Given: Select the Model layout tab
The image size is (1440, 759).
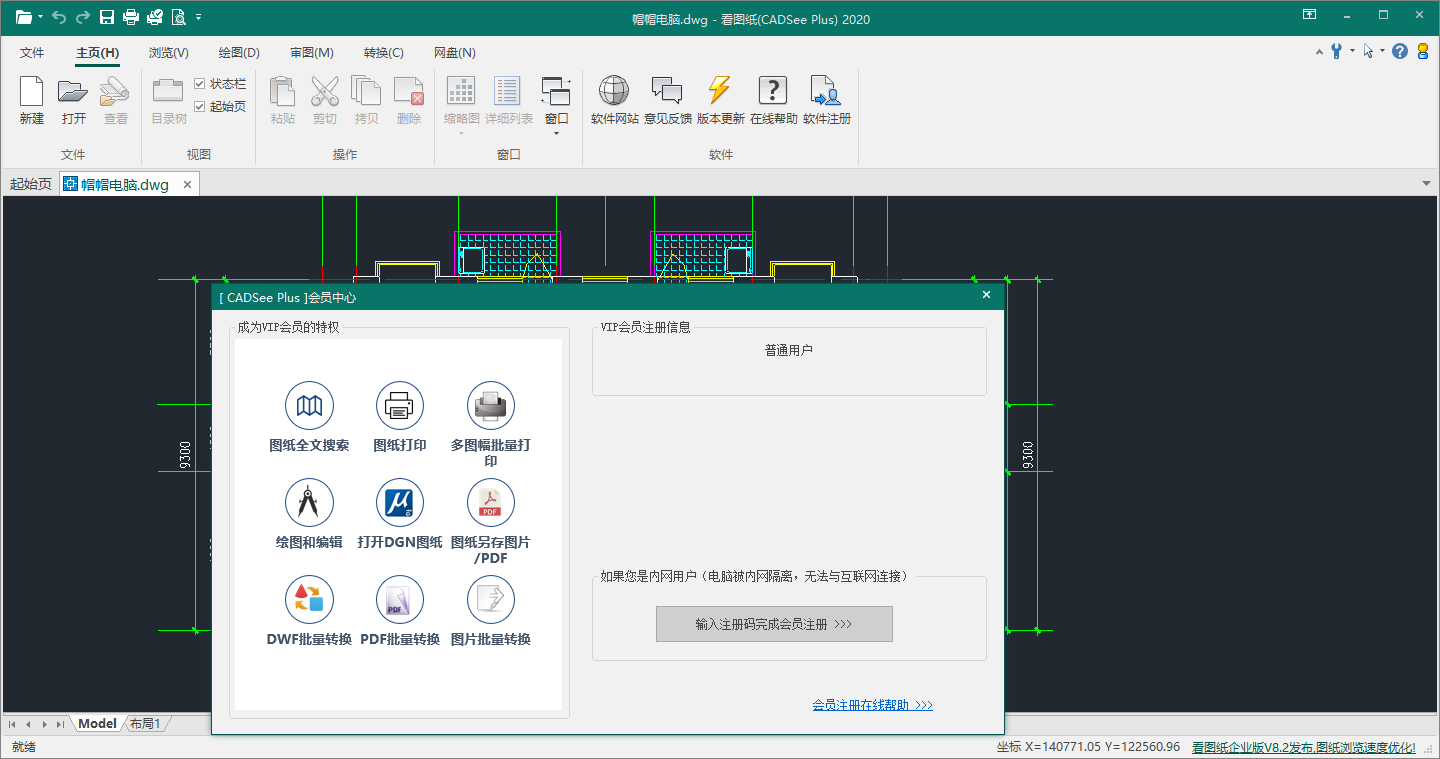Looking at the screenshot, I should (97, 724).
